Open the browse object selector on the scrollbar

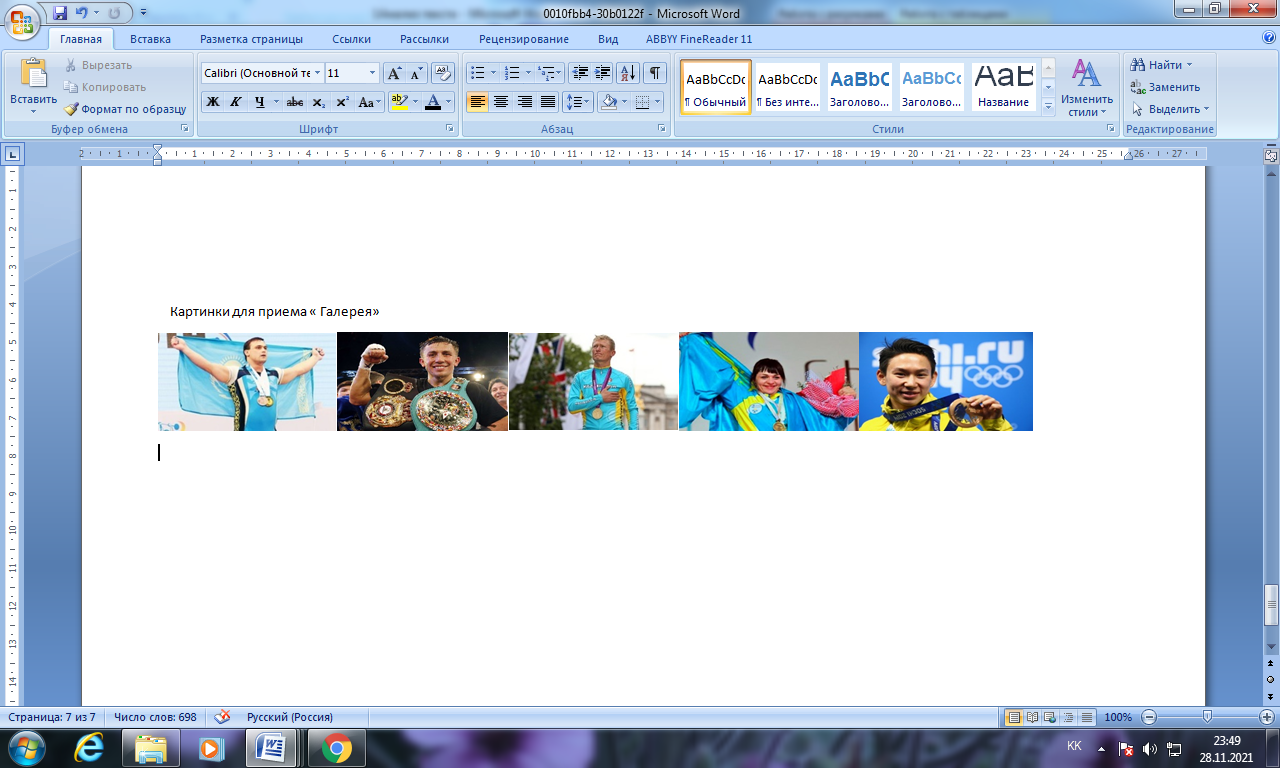[1271, 678]
